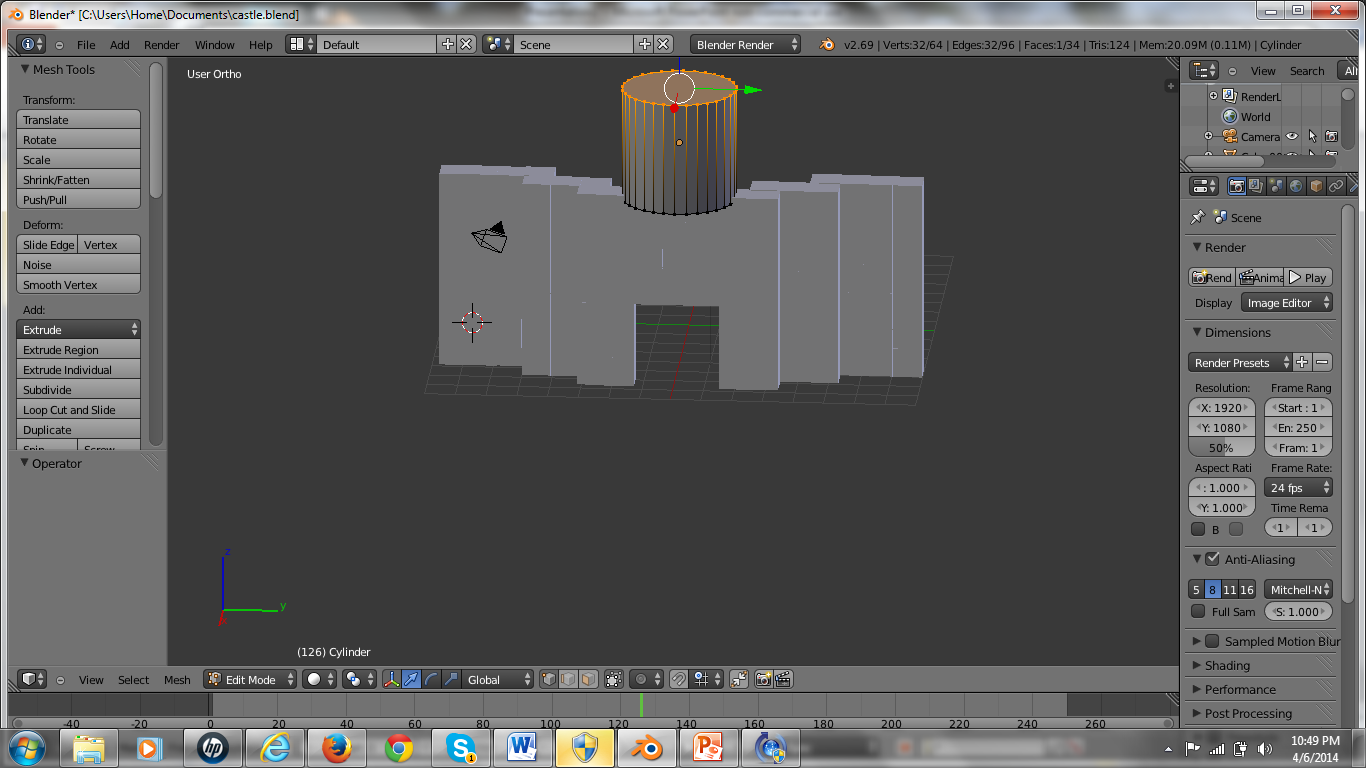This screenshot has height=768, width=1366.
Task: Open the Mesh menu in the 3D viewport
Action: [x=177, y=679]
